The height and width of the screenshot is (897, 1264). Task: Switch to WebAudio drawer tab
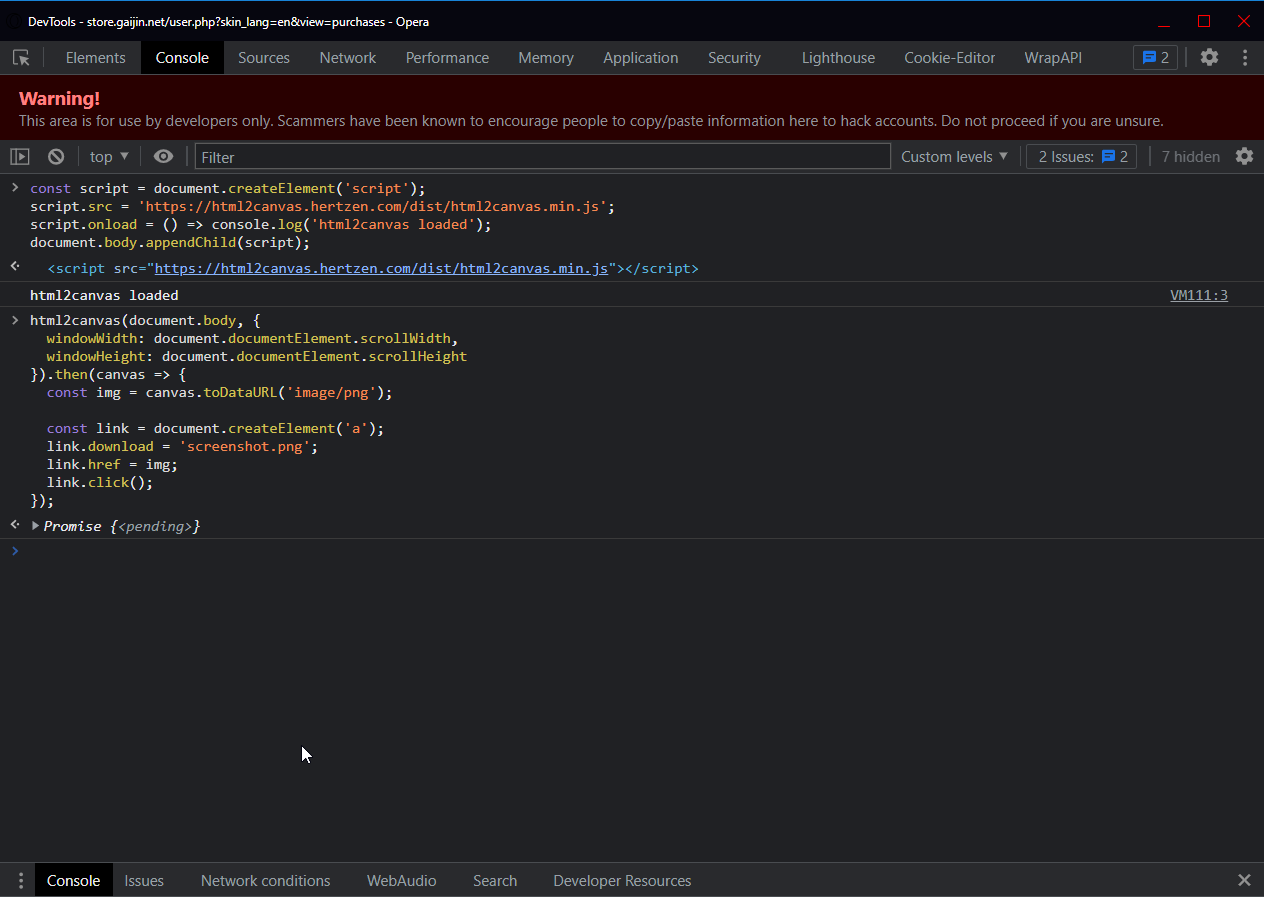point(401,880)
